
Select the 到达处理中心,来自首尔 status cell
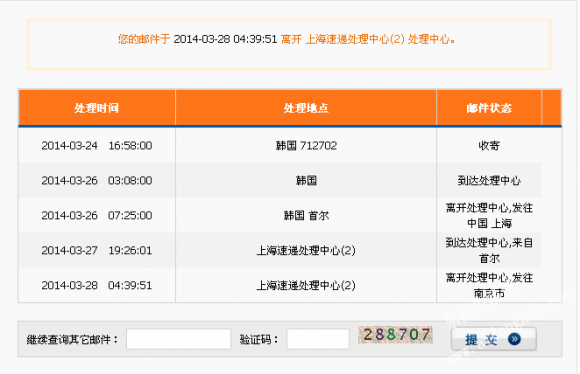pos(489,250)
